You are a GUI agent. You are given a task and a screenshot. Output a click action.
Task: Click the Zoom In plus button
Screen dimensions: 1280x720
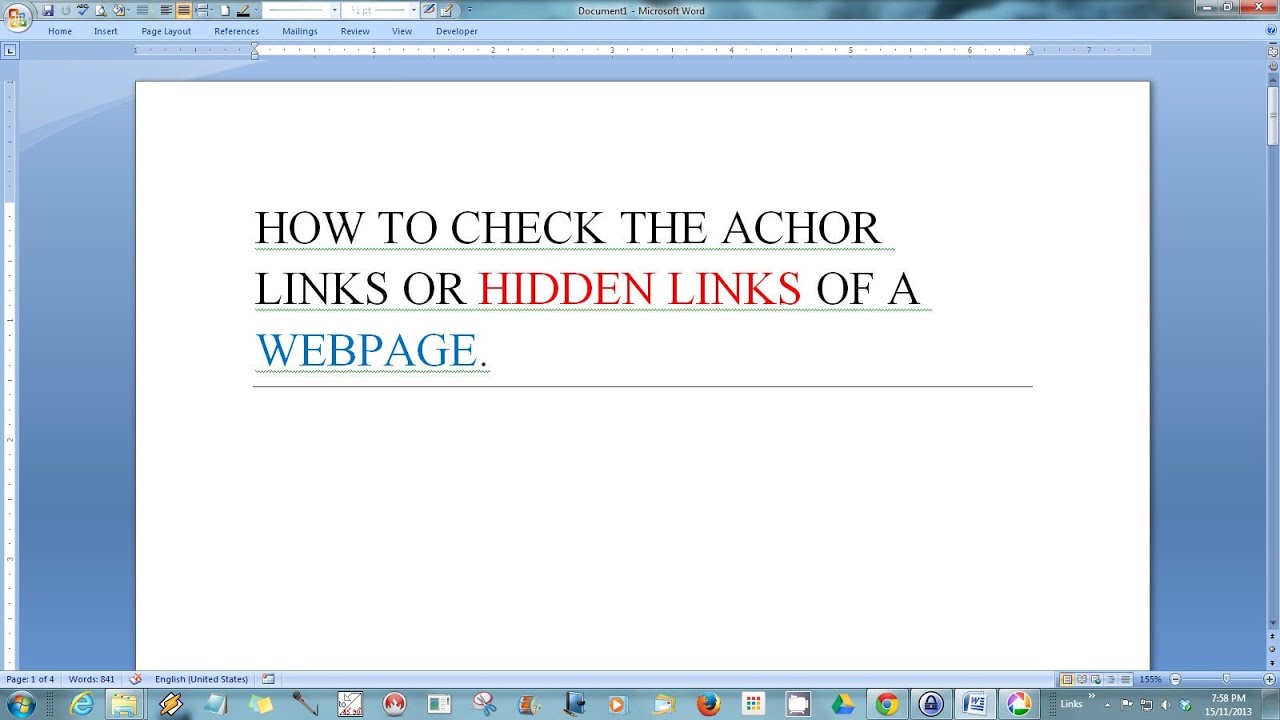(x=1270, y=679)
